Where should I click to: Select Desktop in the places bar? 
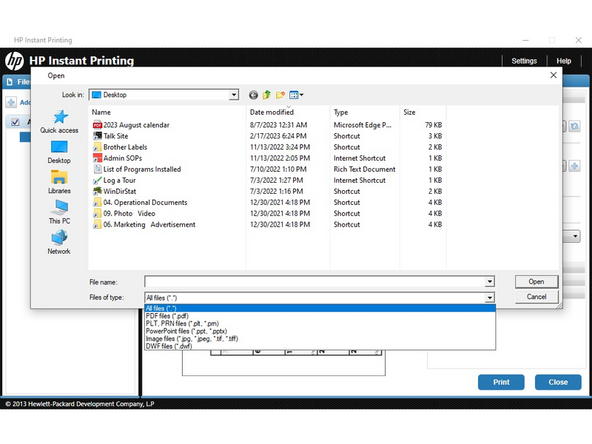tap(59, 152)
